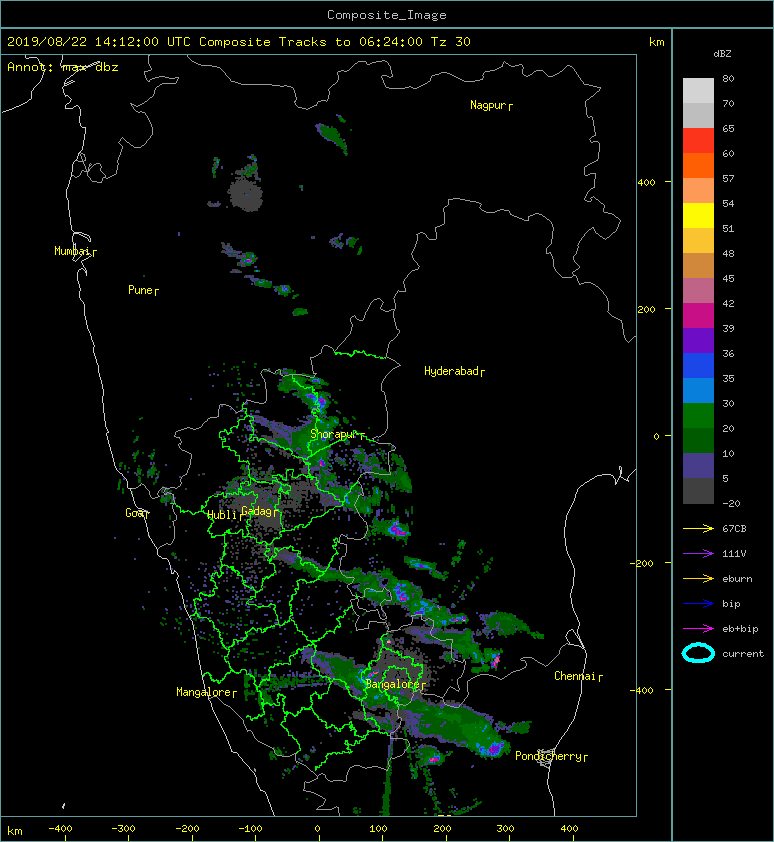Viewport: 774px width, 842px height.
Task: Click the cyan current ellipse icon
Action: pyautogui.click(x=698, y=653)
